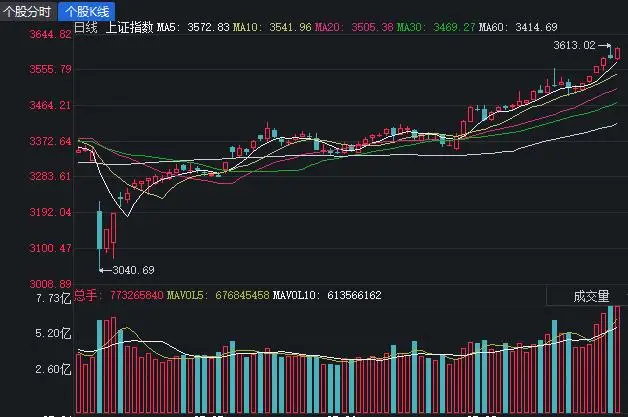Viewport: 628px width, 417px height.
Task: Click the 5.20亿 volume axis label
Action: [x=50, y=333]
